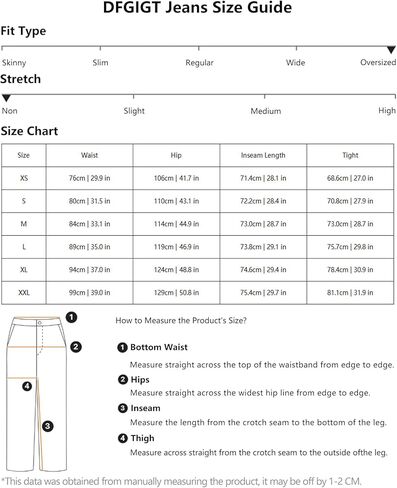Click the bullet 3 icon before Inseam
The image size is (397, 488).
pyautogui.click(x=123, y=408)
